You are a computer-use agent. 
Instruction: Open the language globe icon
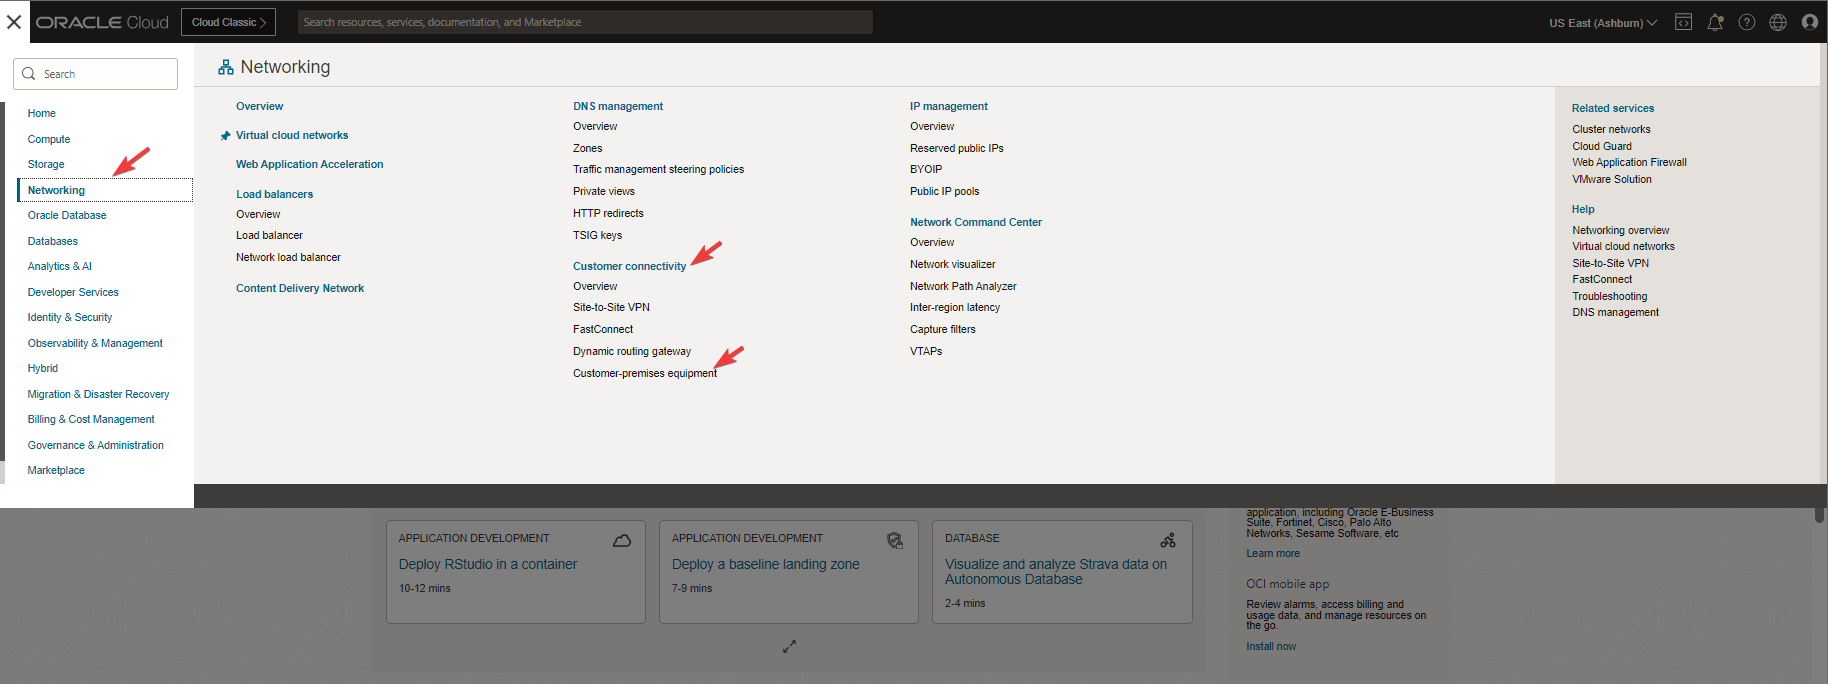[1778, 22]
